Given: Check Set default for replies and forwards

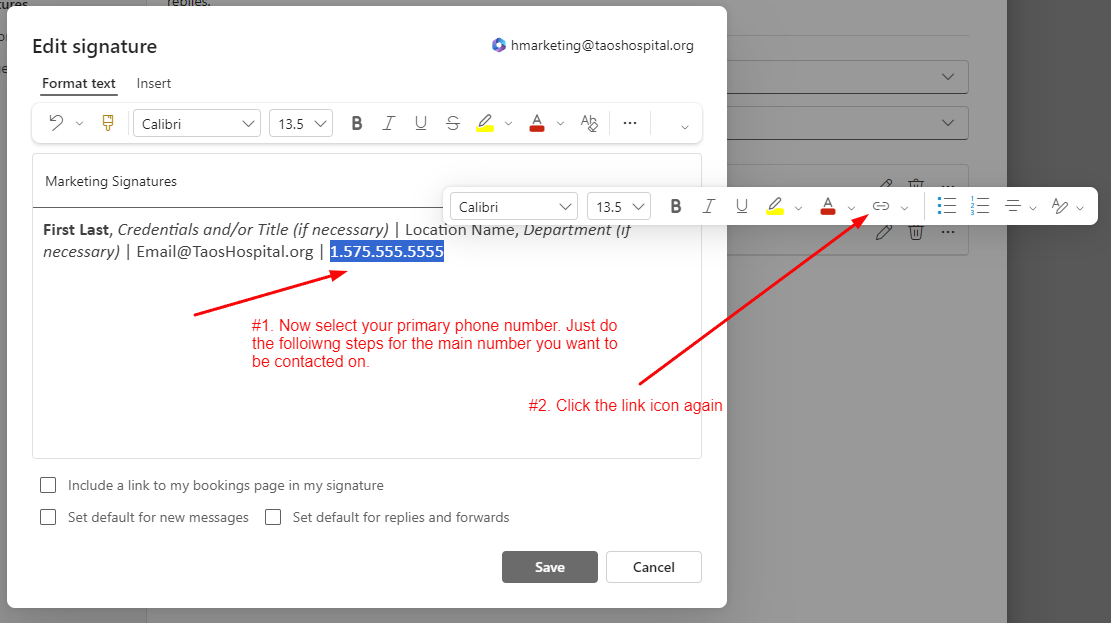Looking at the screenshot, I should click(273, 517).
